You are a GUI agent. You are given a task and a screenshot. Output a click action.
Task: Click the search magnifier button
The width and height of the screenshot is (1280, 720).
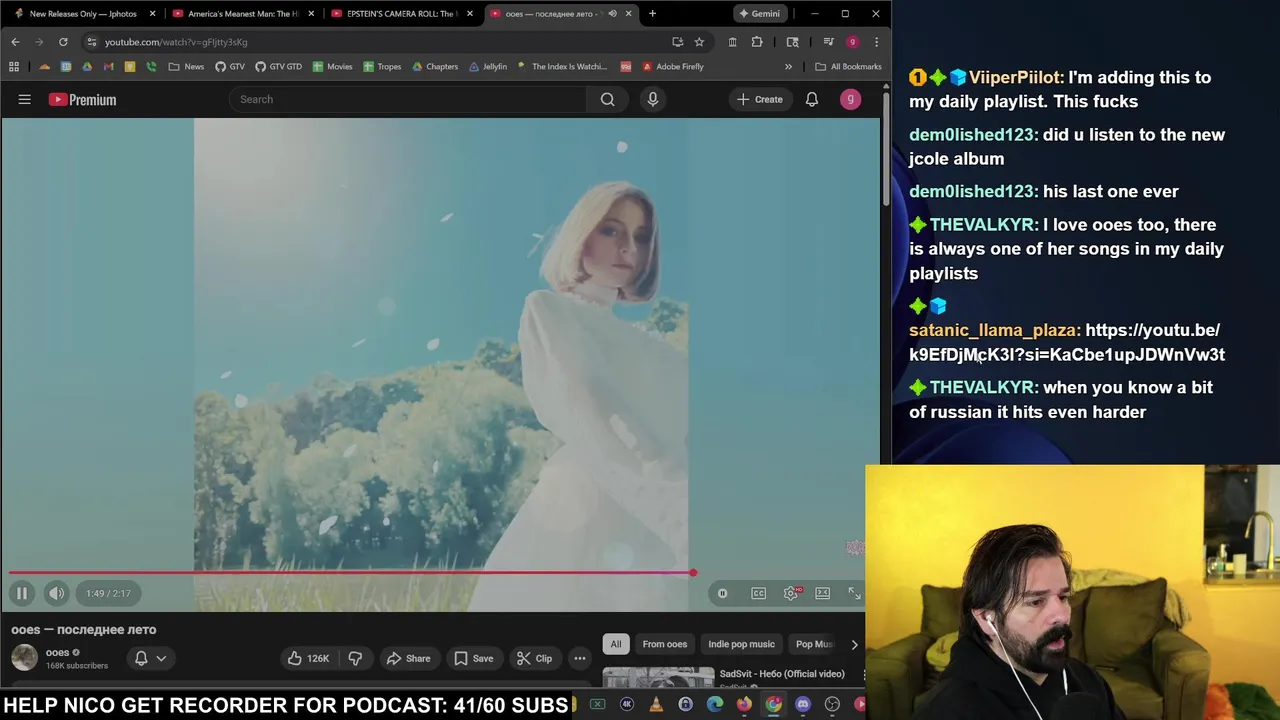[607, 99]
